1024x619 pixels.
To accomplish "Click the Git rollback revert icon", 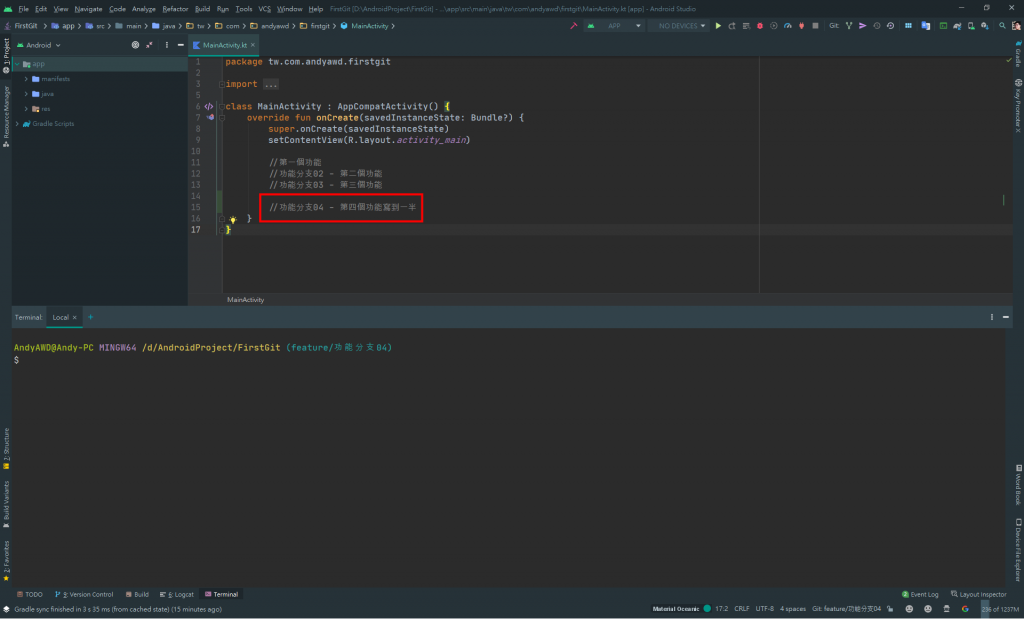I will (890, 26).
